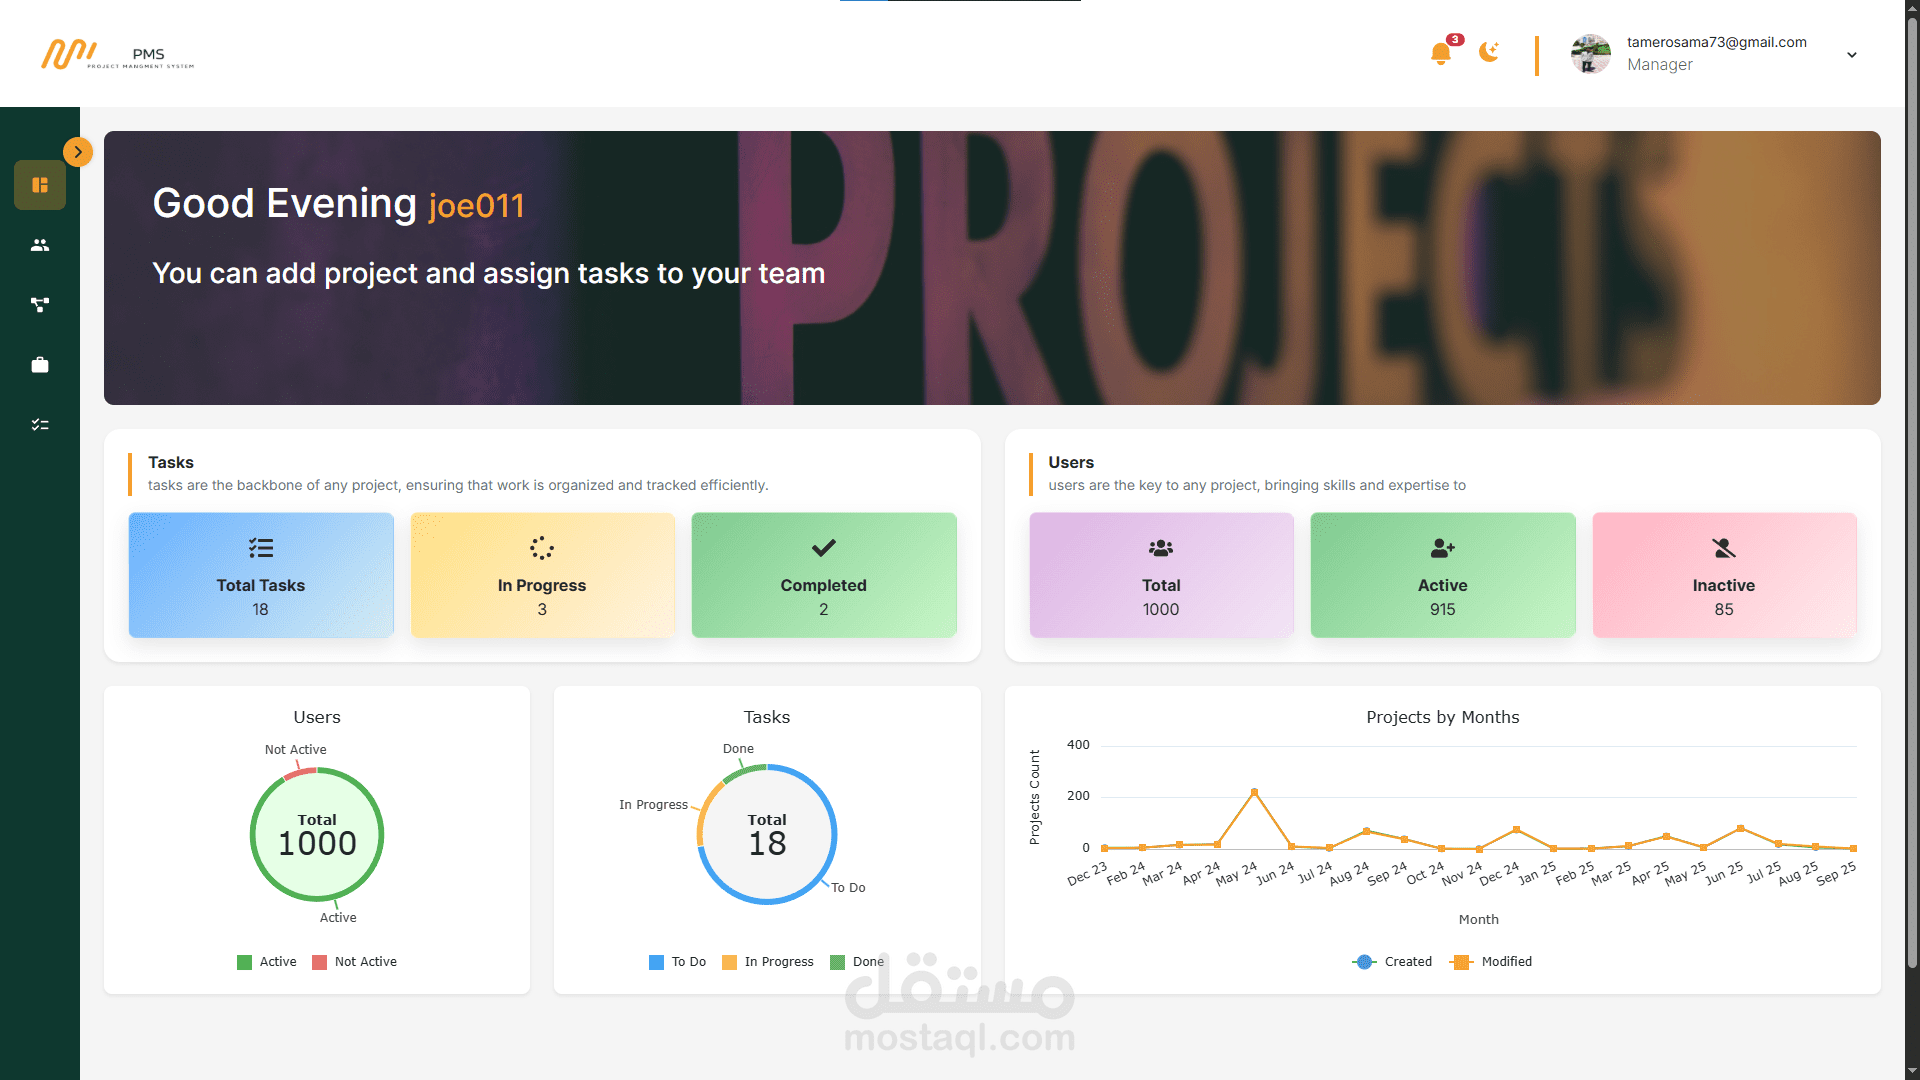Toggle Not Active legend in Users chart
Screen dimensions: 1920x1080
355,962
